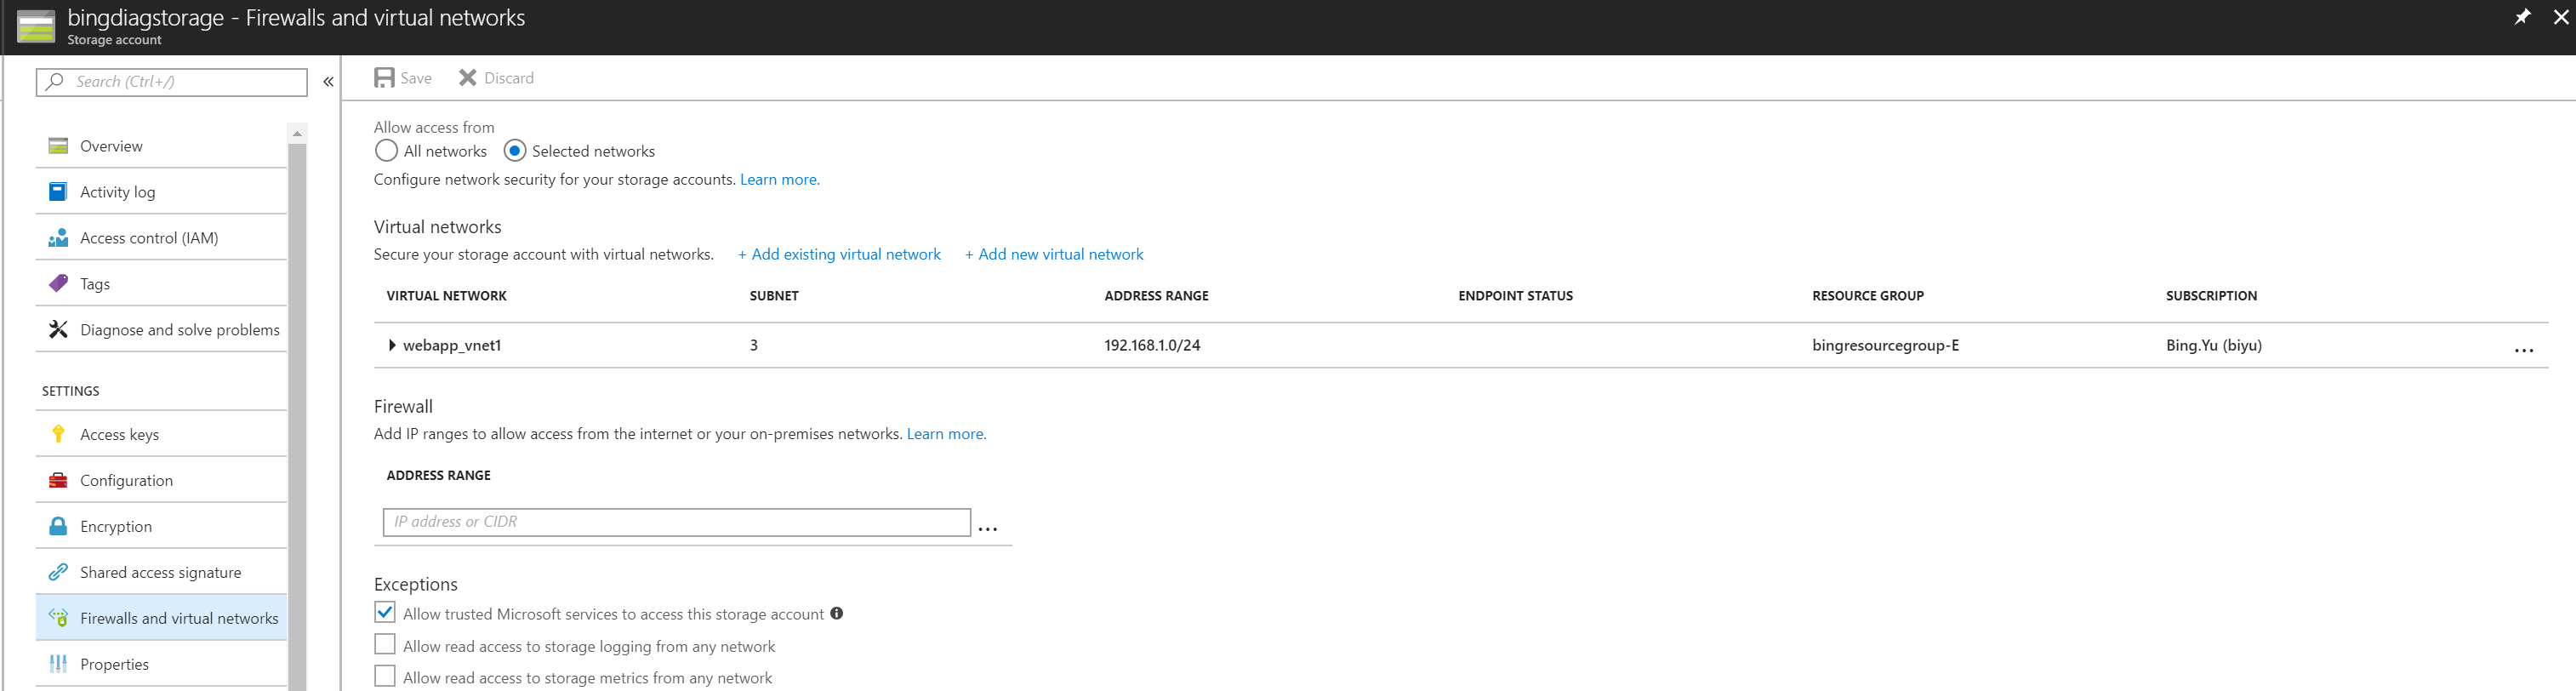The image size is (2576, 691).
Task: Open the Activity log menu item
Action: (x=117, y=192)
